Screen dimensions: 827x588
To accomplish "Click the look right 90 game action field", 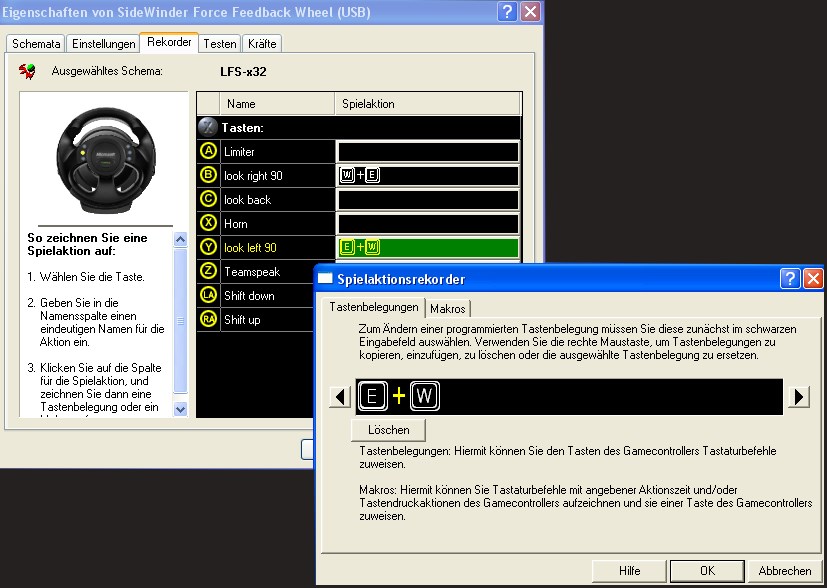I will coord(428,176).
